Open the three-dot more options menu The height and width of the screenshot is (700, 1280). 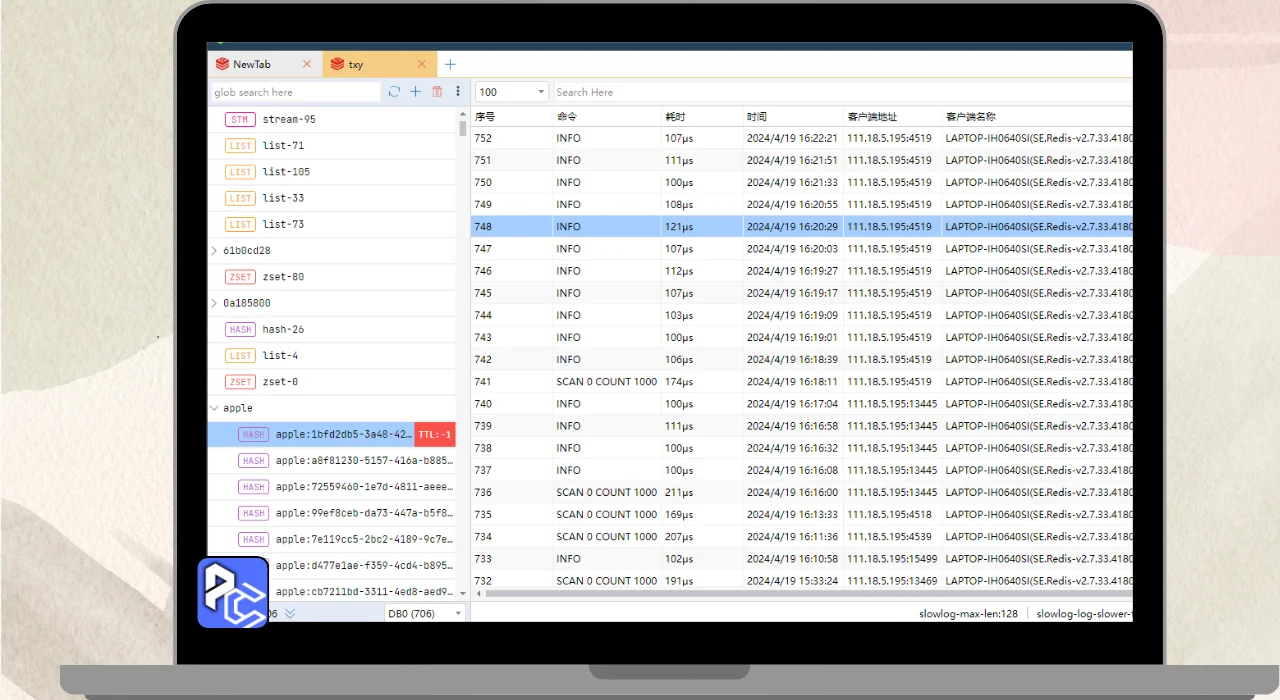(458, 92)
